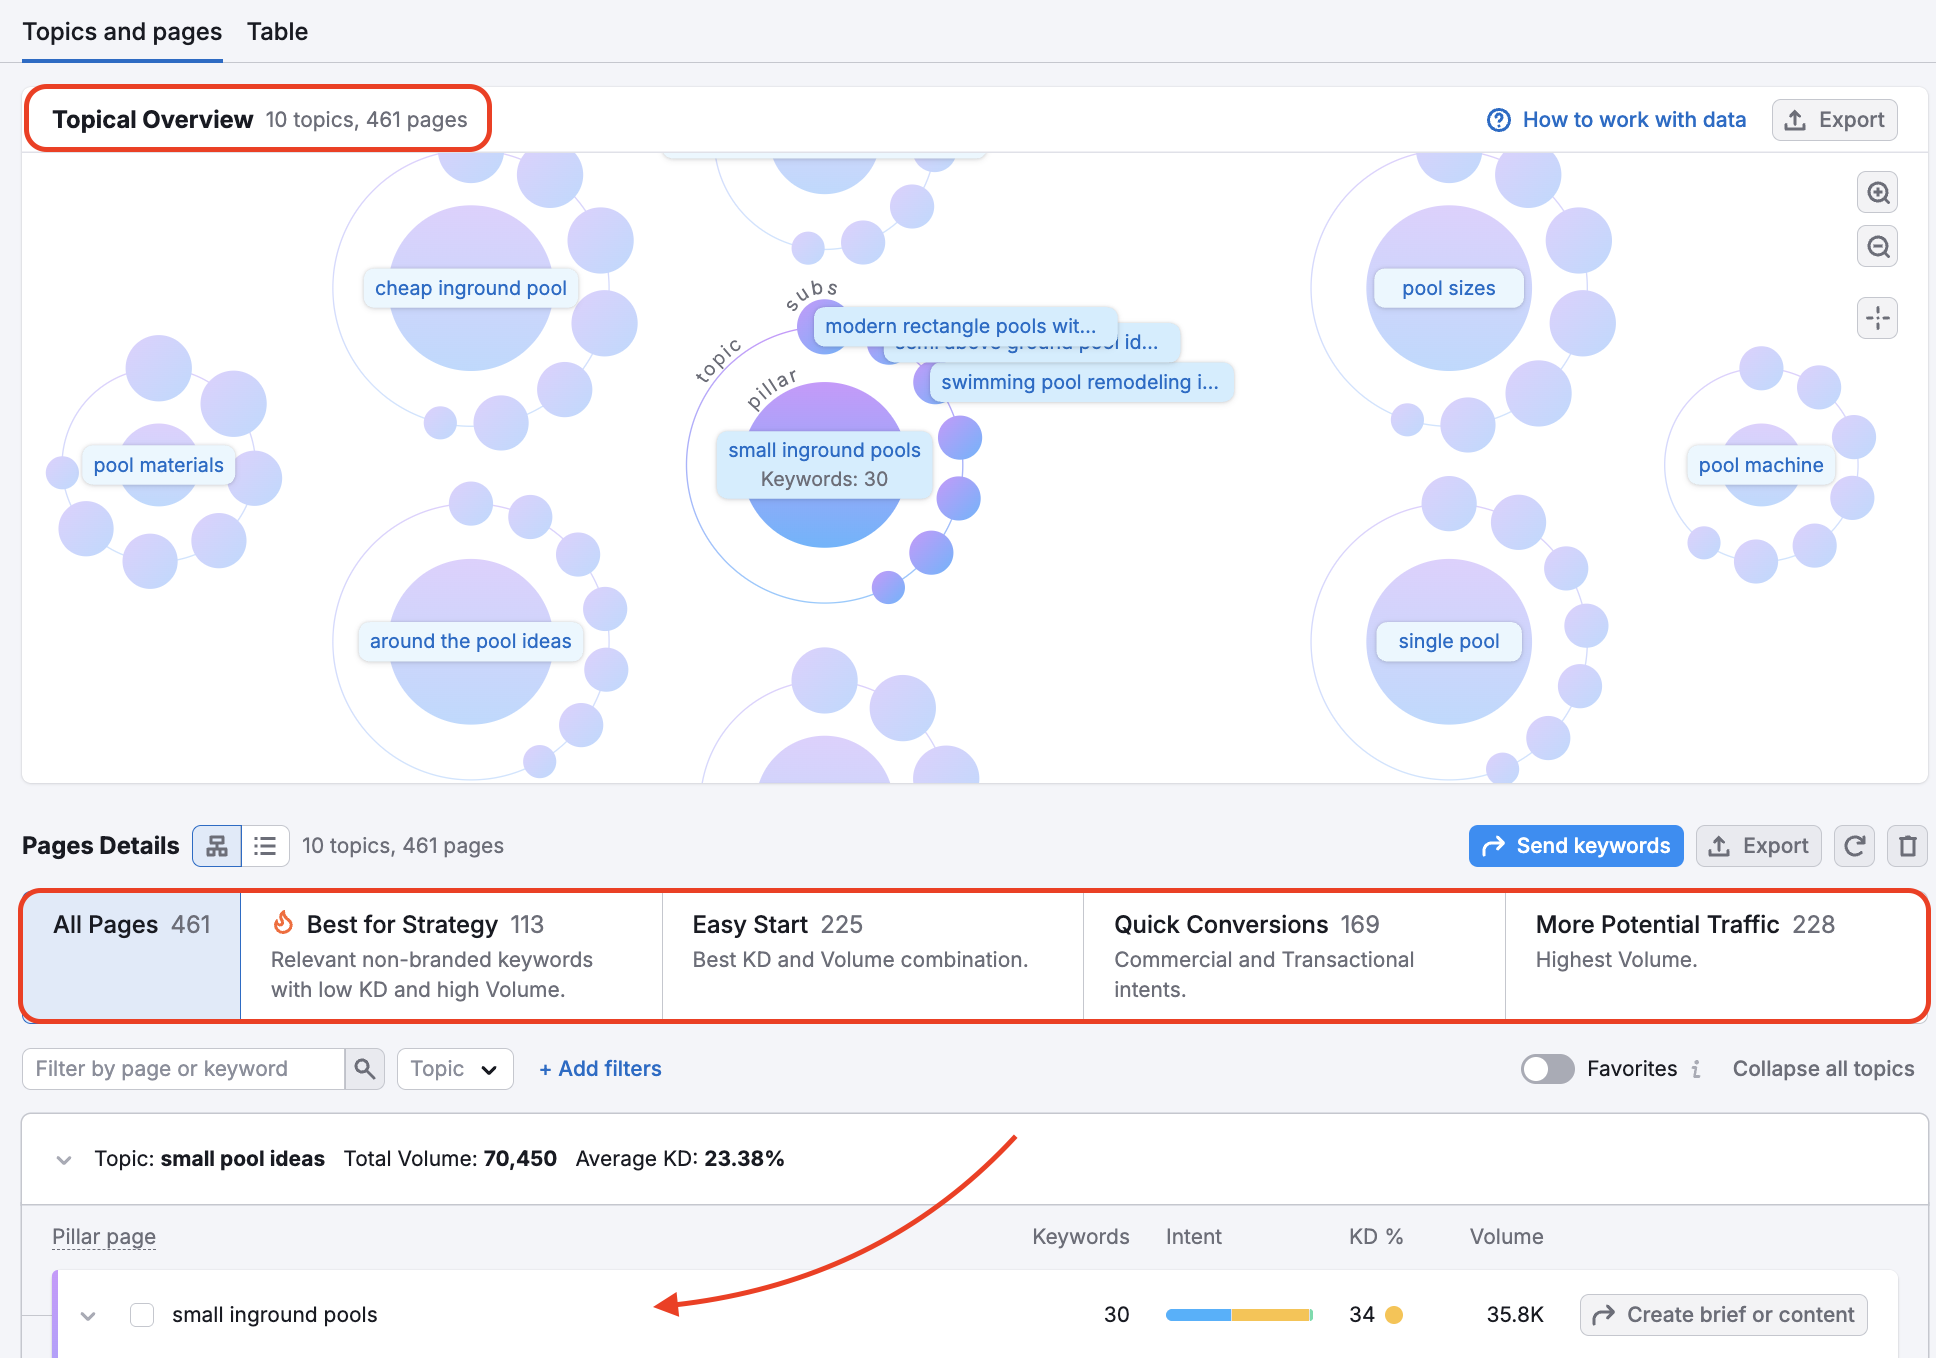Click the center map icon
Image resolution: width=1936 pixels, height=1358 pixels.
click(1878, 319)
